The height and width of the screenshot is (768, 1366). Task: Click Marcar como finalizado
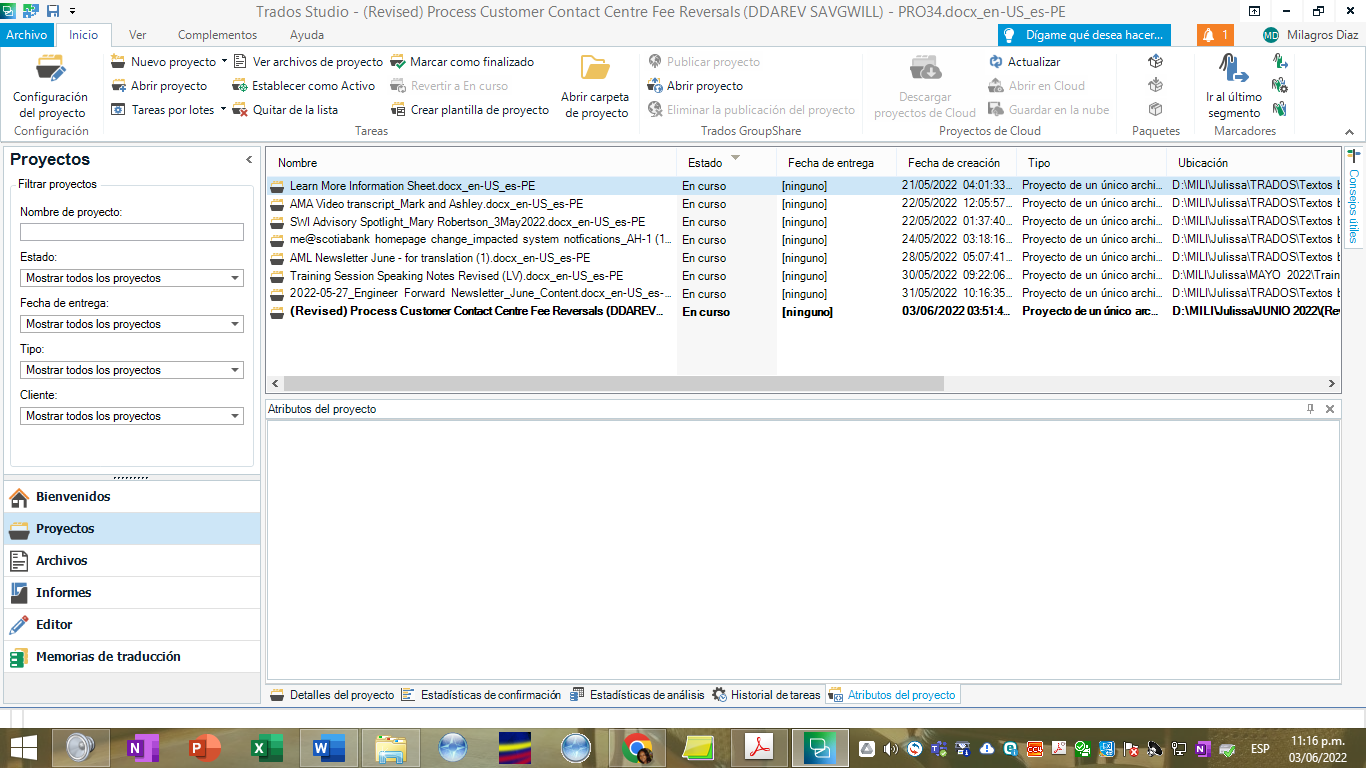pos(462,62)
